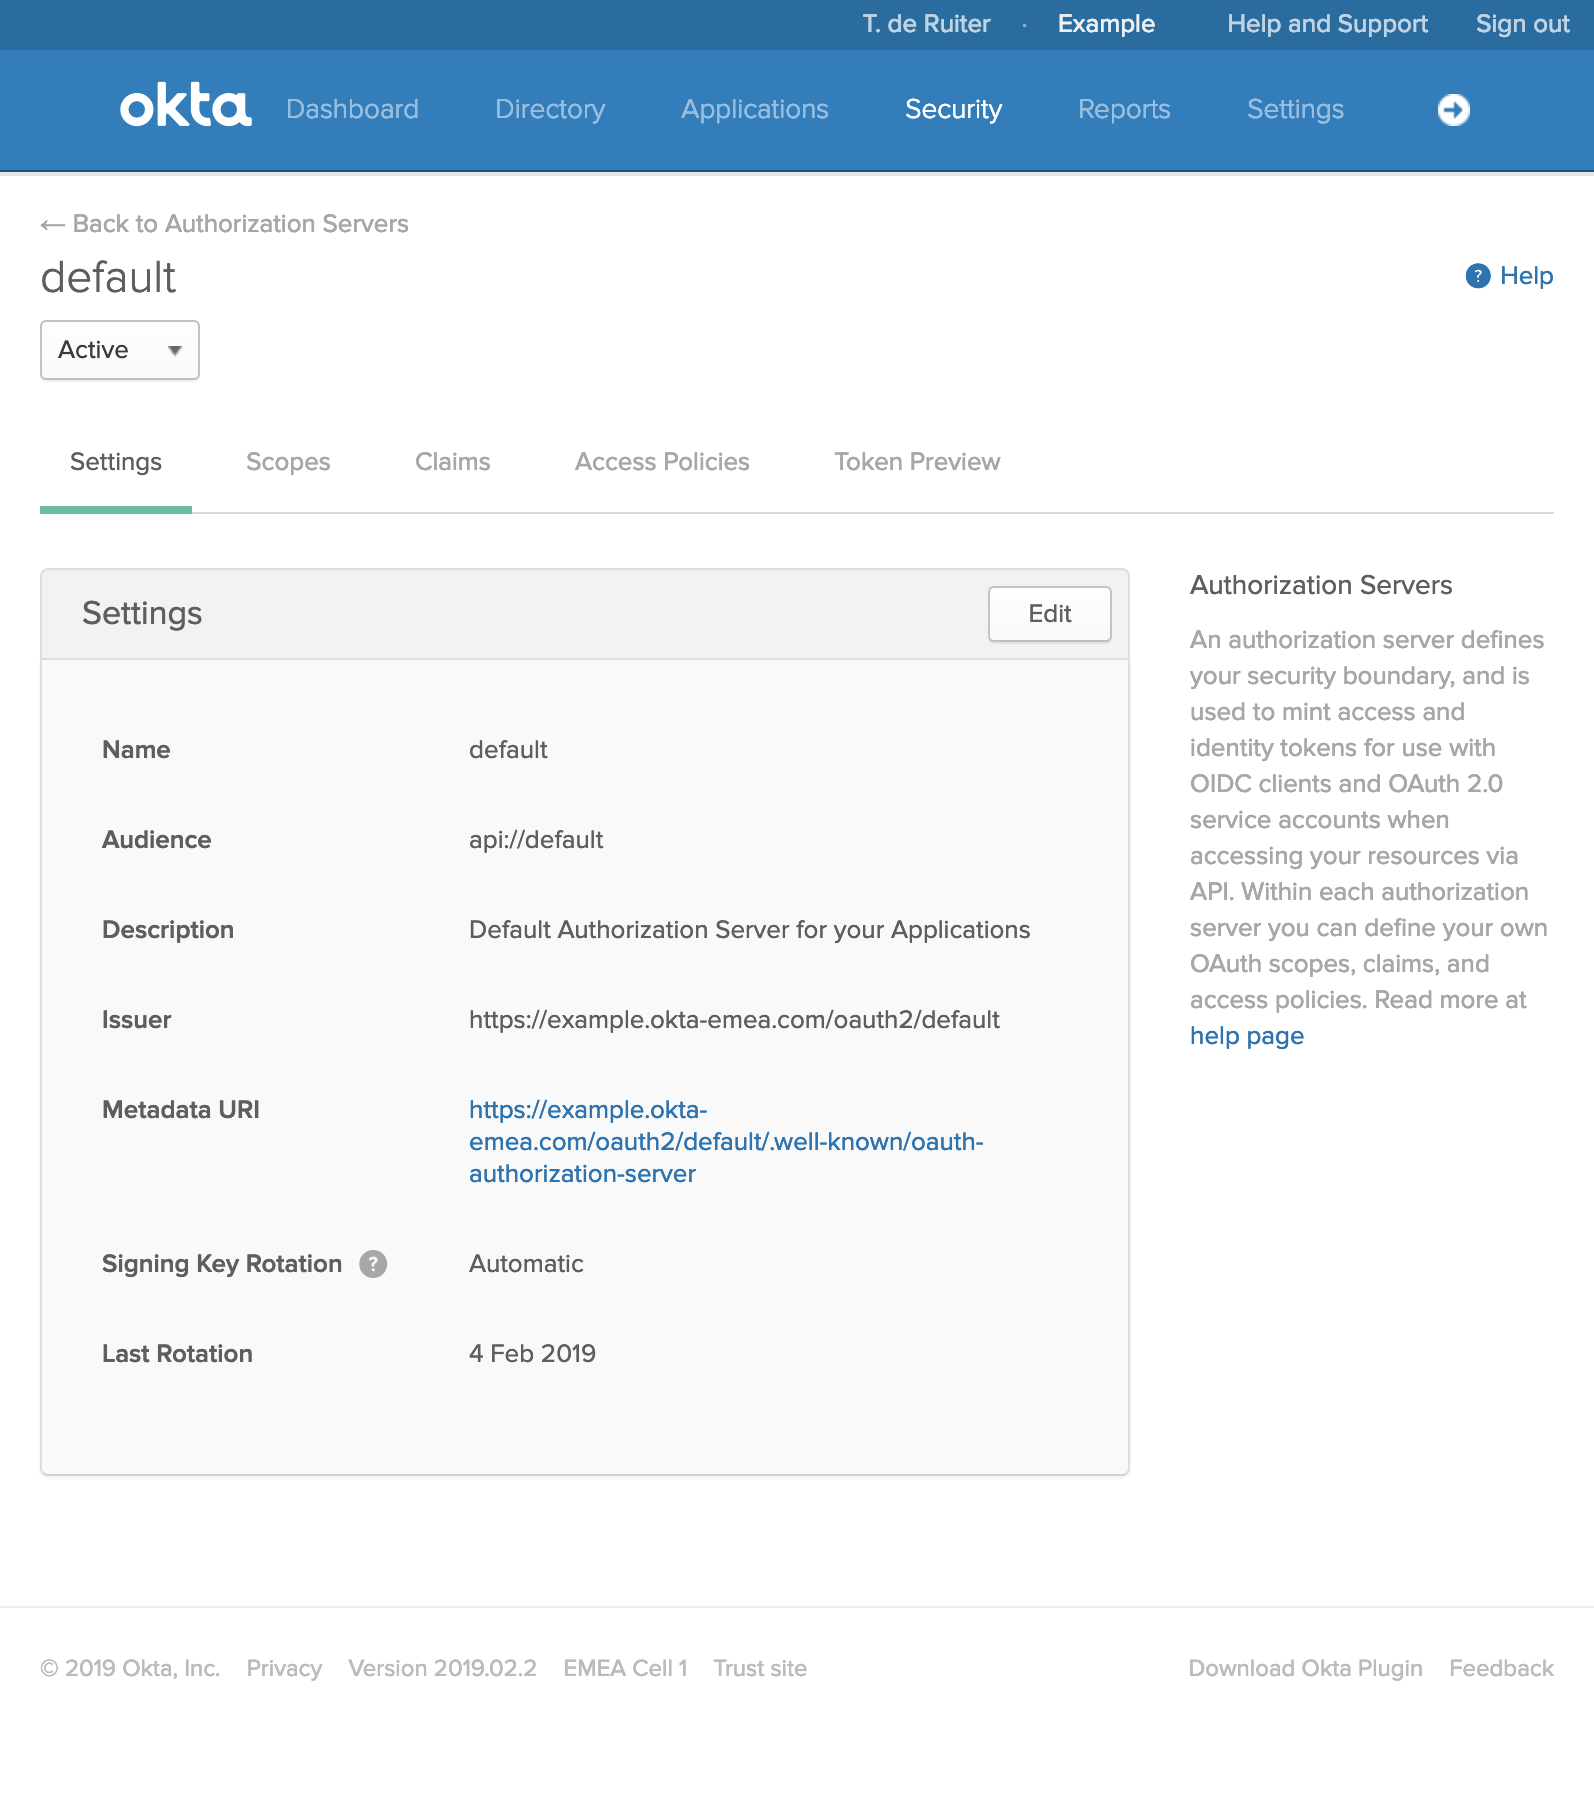Click Help and Support link
The image size is (1594, 1802).
pyautogui.click(x=1327, y=24)
